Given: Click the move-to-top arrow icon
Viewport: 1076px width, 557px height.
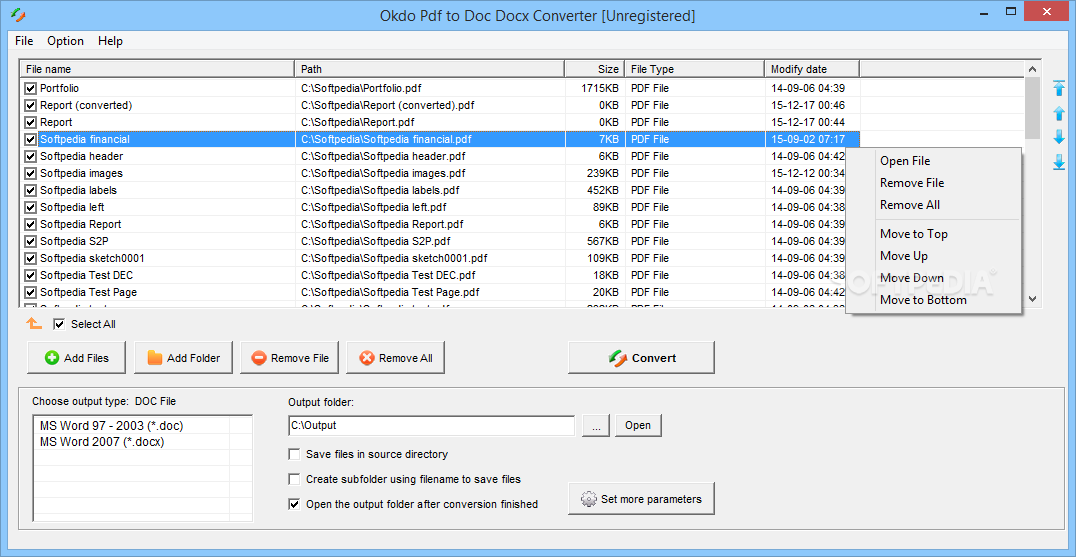Looking at the screenshot, I should [1059, 88].
